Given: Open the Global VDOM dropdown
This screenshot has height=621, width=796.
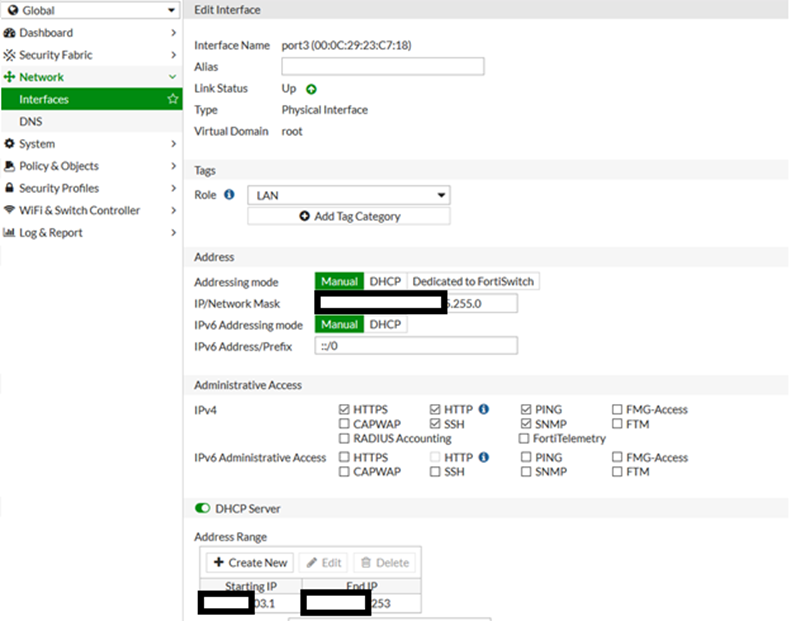Looking at the screenshot, I should [90, 11].
